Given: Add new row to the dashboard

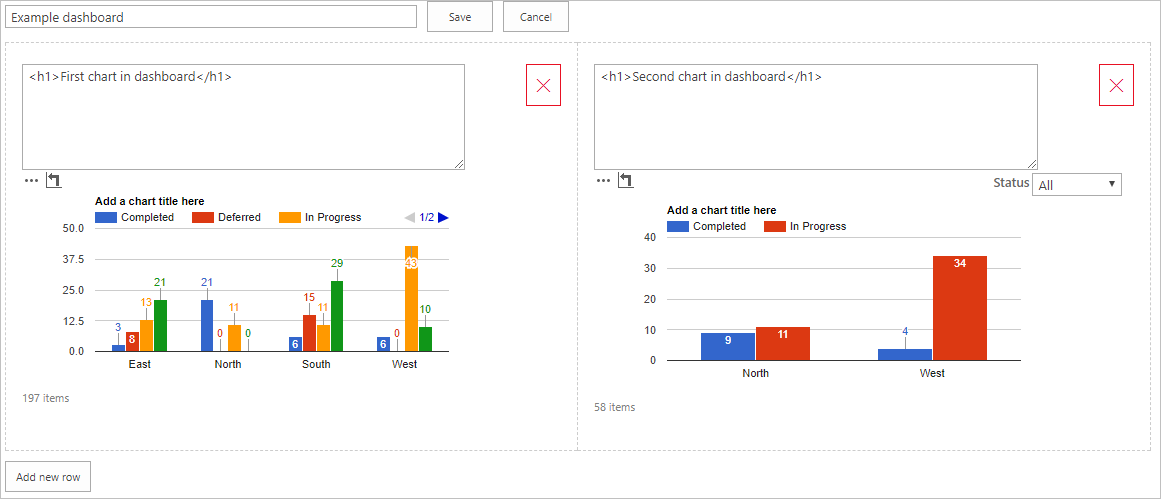Looking at the screenshot, I should 48,477.
